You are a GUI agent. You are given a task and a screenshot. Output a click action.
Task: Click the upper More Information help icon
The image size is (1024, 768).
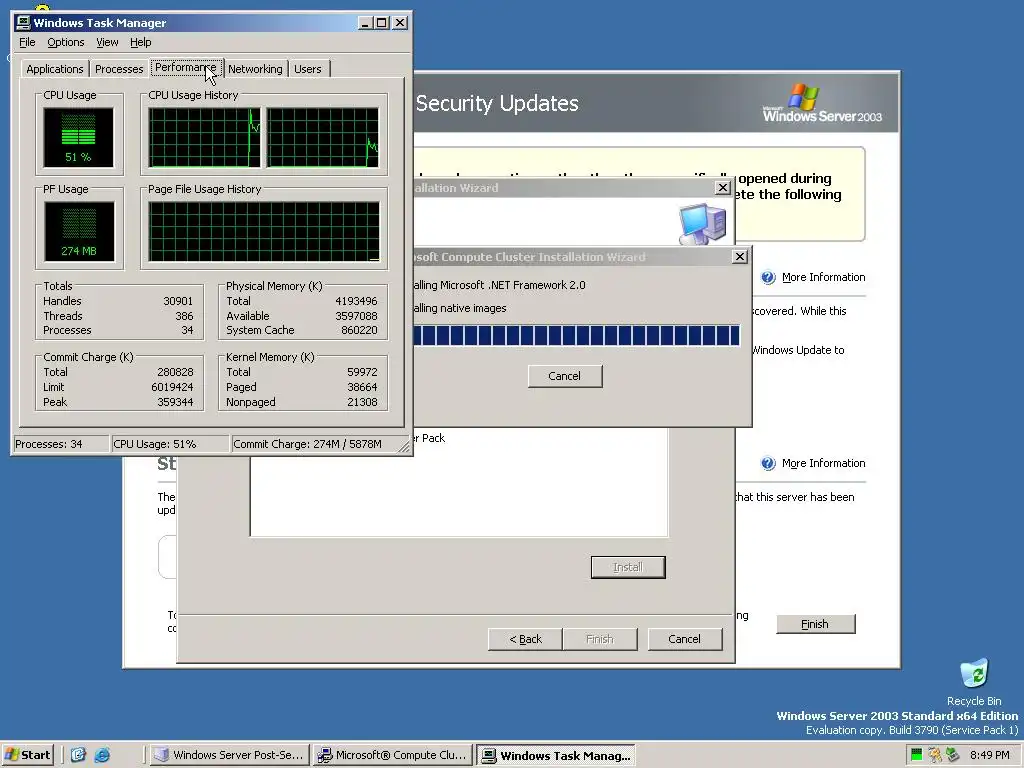[768, 278]
